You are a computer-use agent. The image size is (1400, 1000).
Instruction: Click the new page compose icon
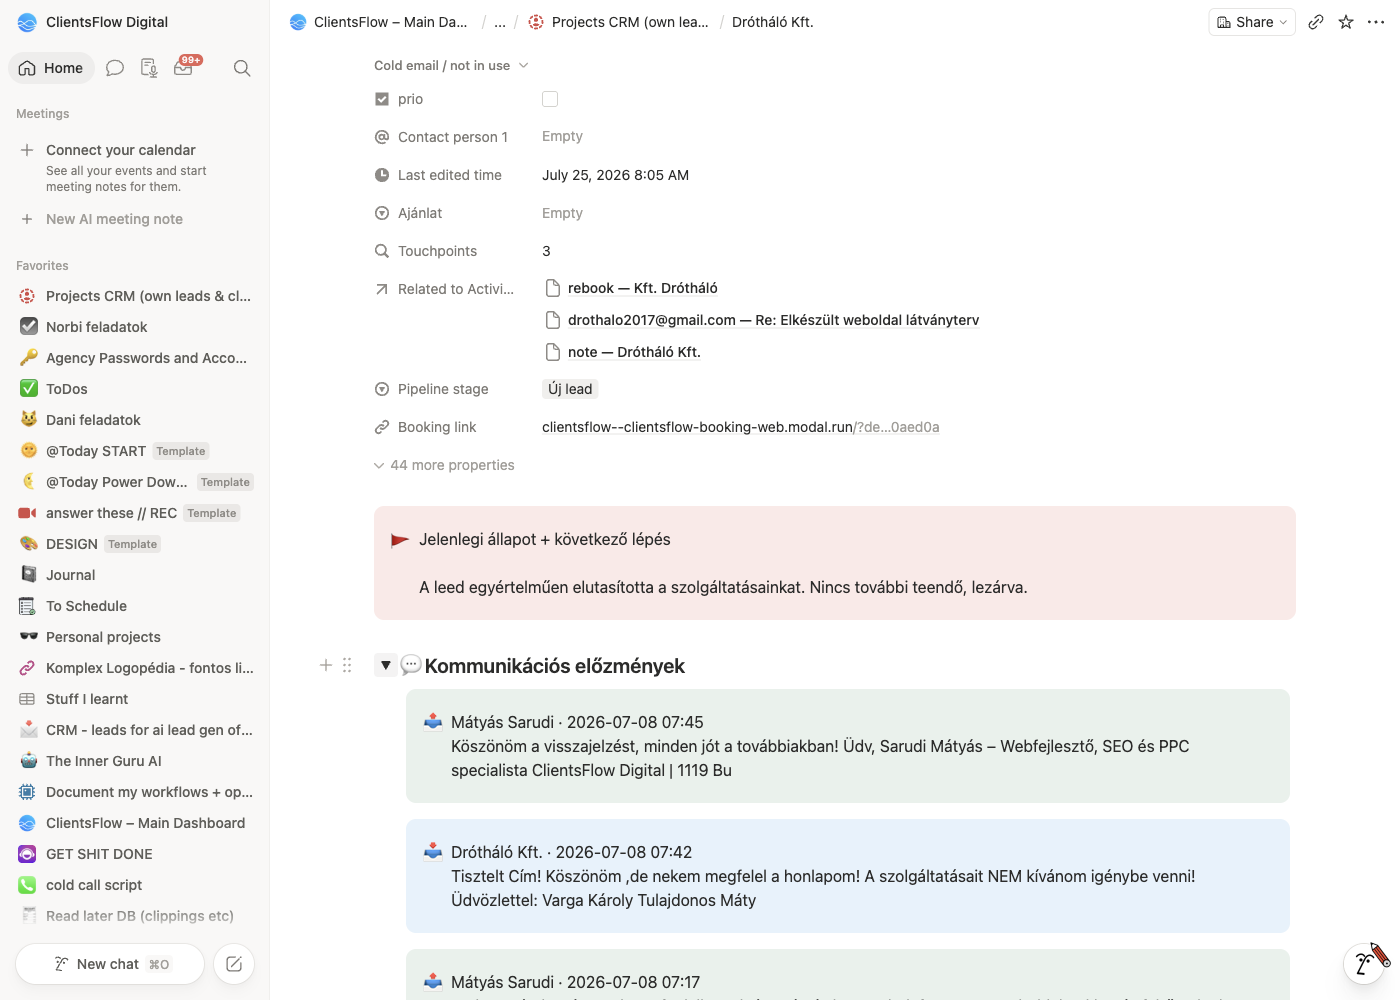pos(234,964)
